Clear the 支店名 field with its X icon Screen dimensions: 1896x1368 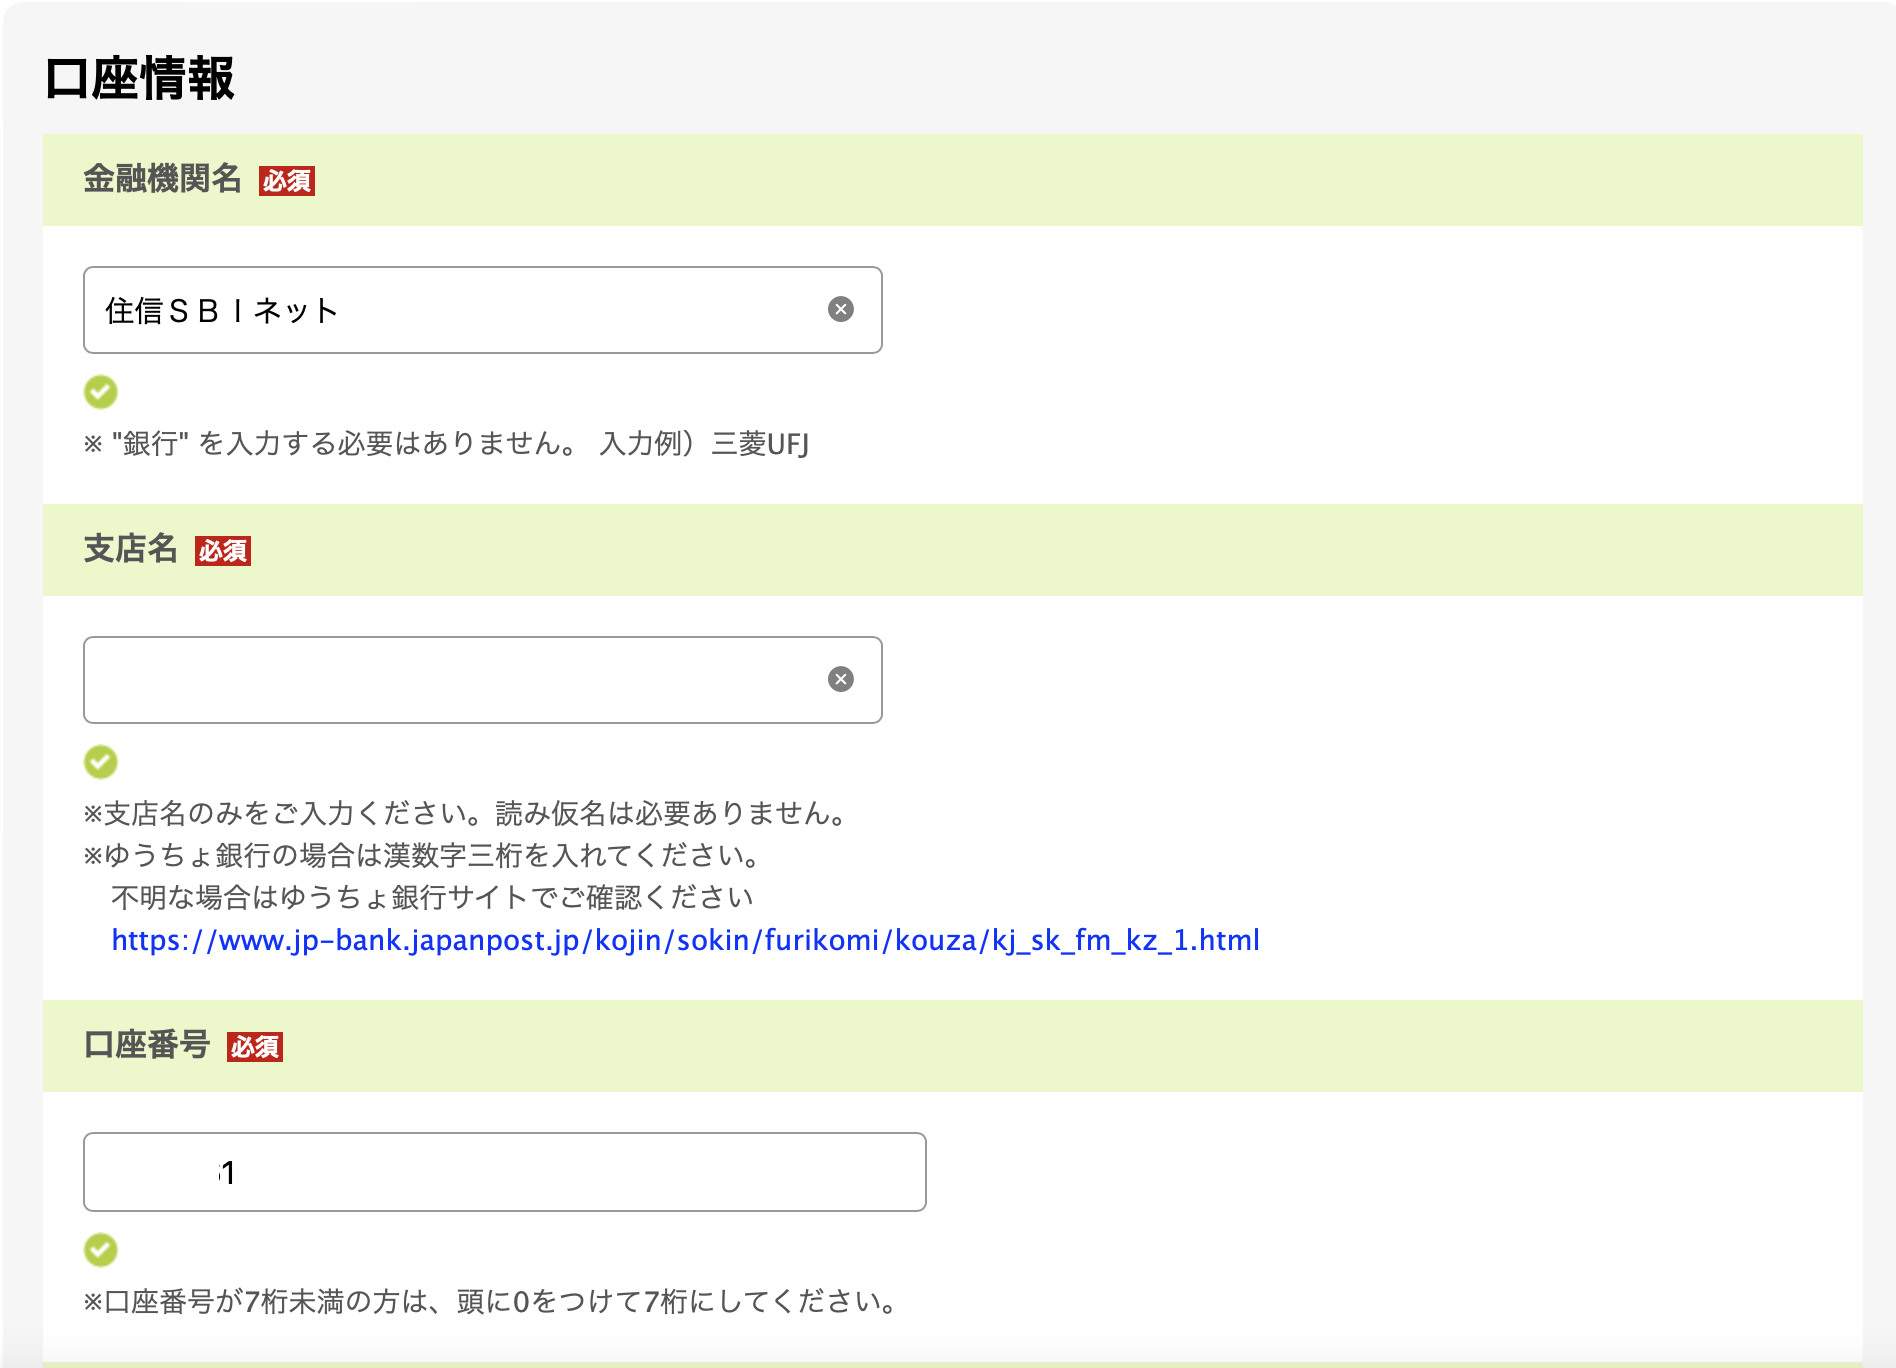[x=841, y=679]
